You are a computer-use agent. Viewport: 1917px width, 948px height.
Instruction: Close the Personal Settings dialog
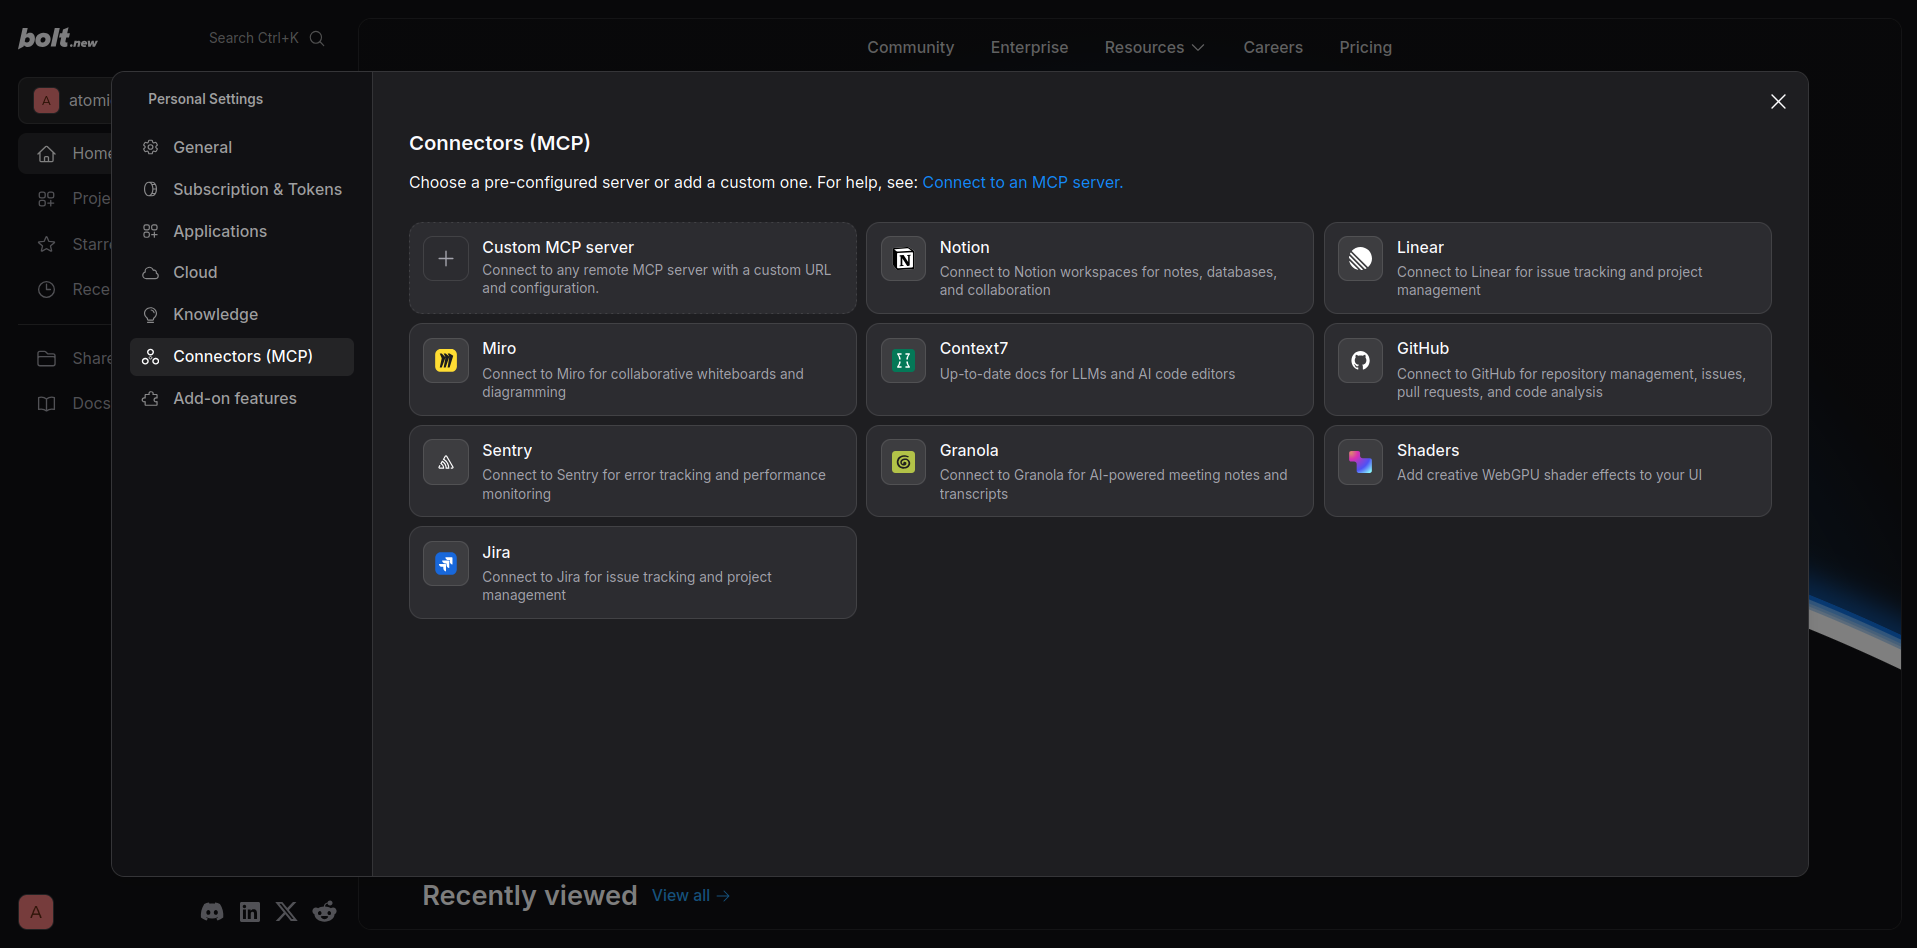tap(1778, 102)
